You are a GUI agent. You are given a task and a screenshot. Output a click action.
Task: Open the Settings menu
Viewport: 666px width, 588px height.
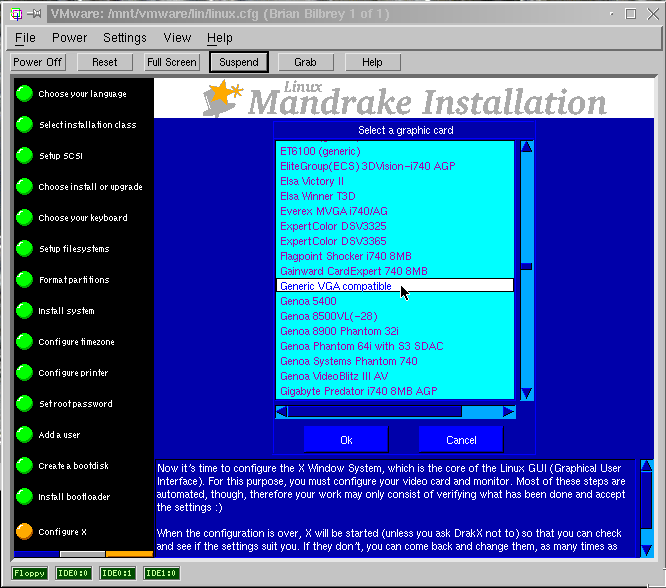pyautogui.click(x=125, y=38)
